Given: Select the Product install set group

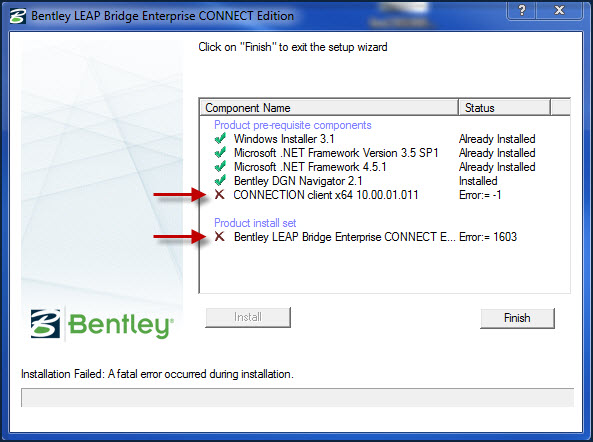Looking at the screenshot, I should (x=255, y=223).
